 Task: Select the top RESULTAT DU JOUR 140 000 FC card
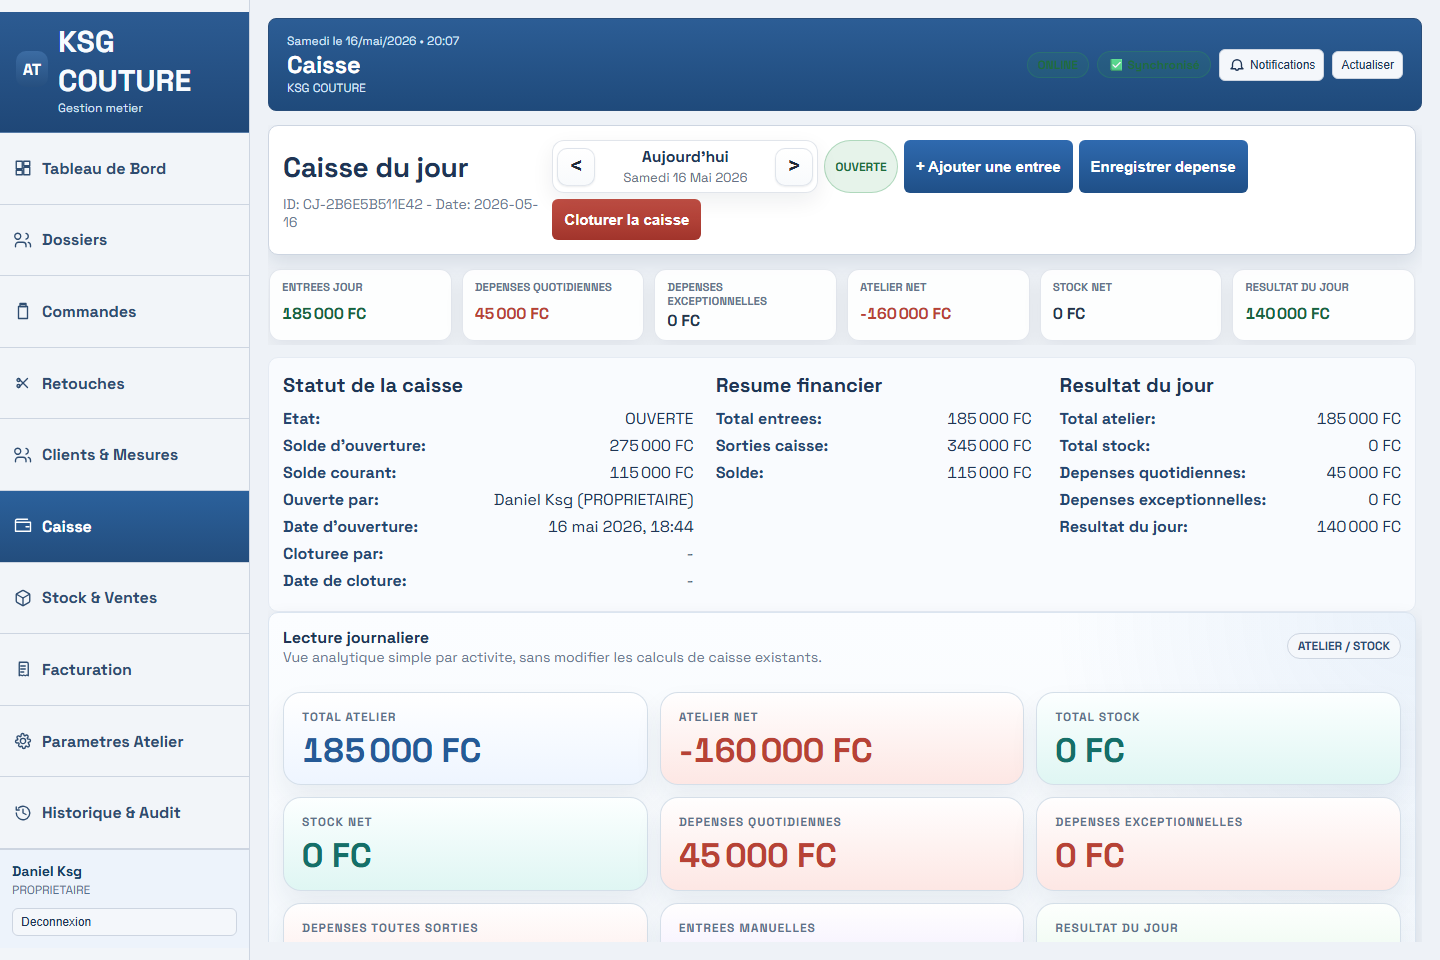coord(1323,305)
